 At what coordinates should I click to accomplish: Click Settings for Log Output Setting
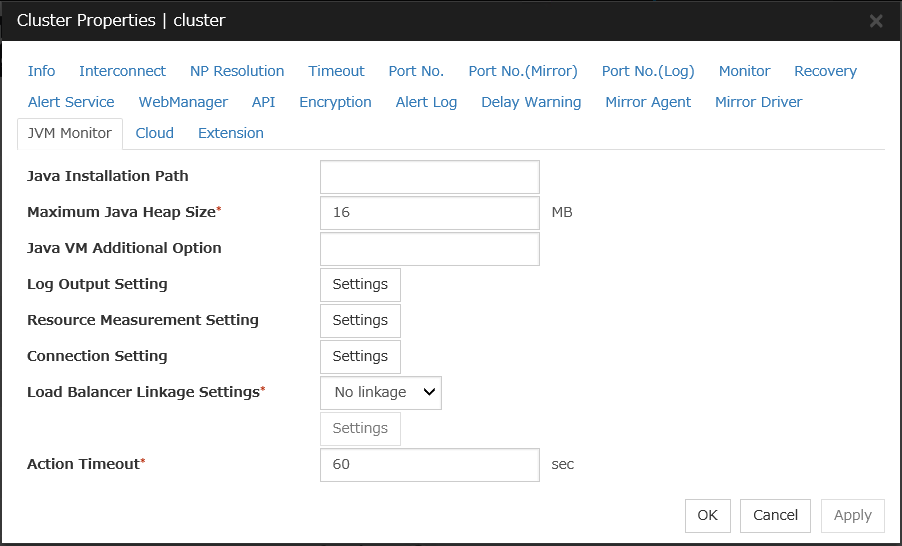[x=360, y=284]
